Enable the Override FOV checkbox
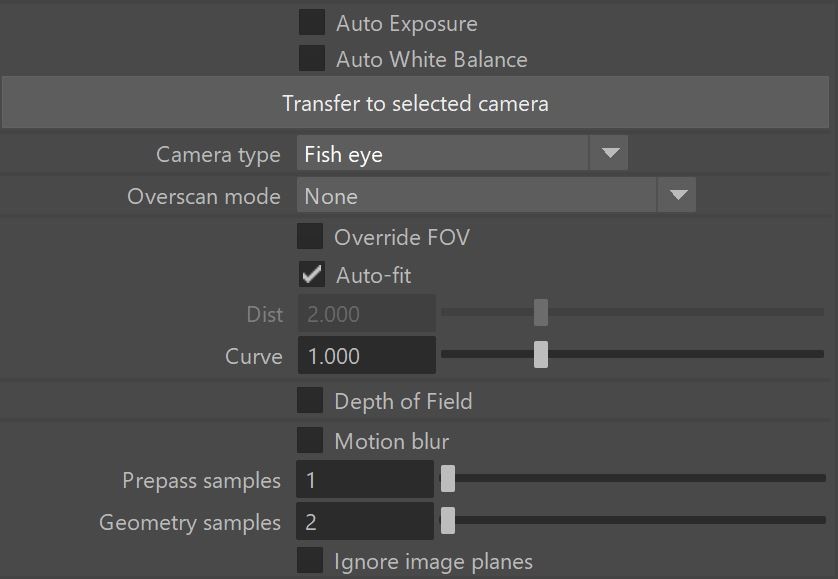 point(310,236)
